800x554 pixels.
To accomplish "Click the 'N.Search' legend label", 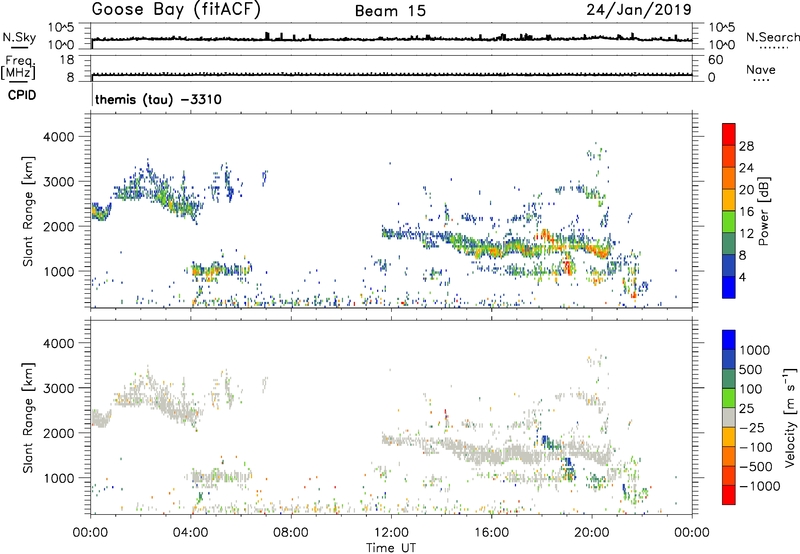I will click(x=772, y=37).
